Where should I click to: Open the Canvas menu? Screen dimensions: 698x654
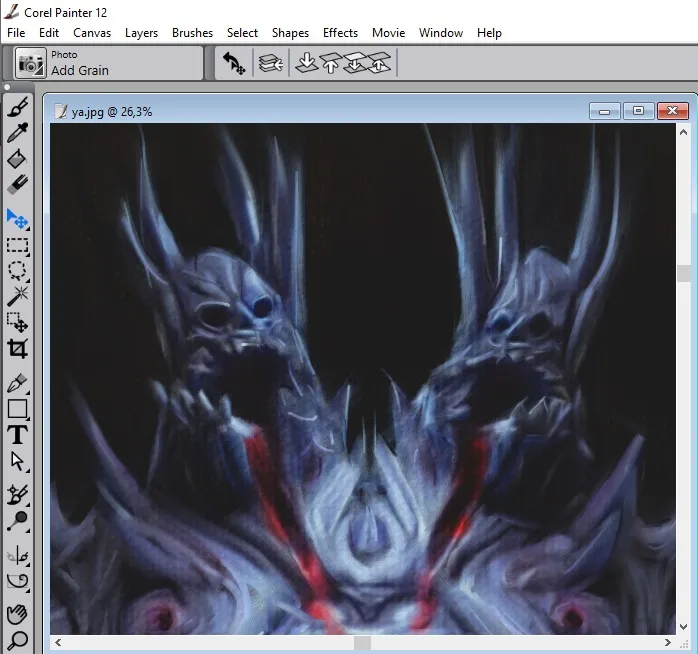[92, 33]
